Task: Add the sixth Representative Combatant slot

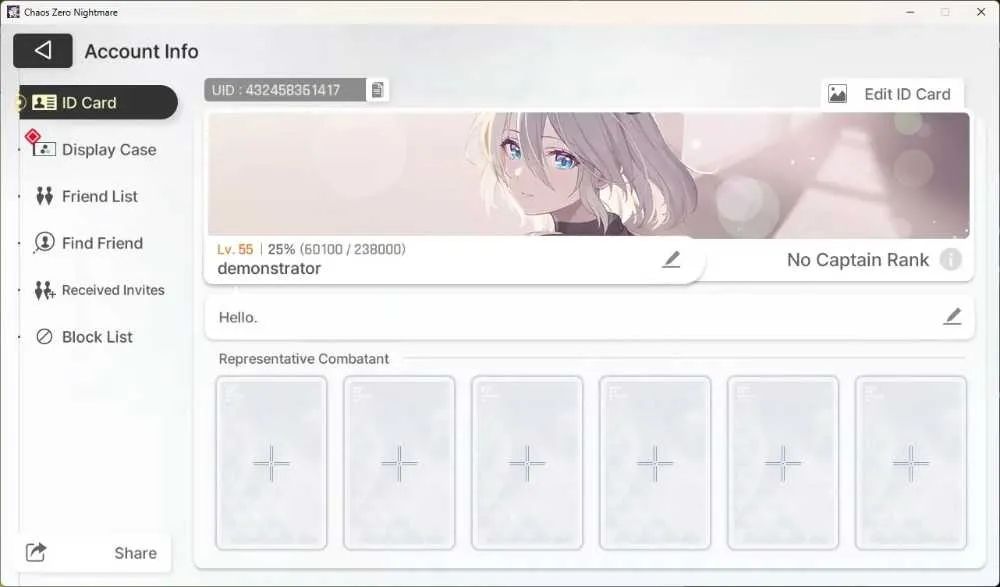Action: pos(911,463)
